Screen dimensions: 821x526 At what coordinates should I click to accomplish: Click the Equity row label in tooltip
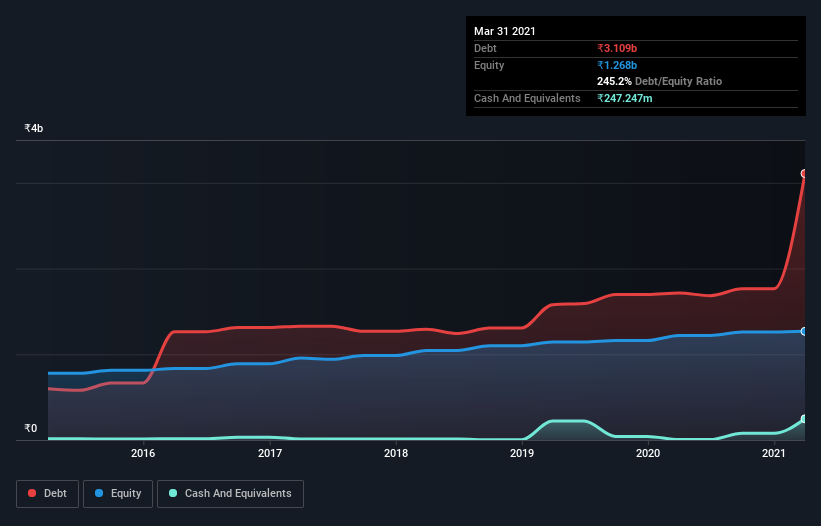[489, 65]
